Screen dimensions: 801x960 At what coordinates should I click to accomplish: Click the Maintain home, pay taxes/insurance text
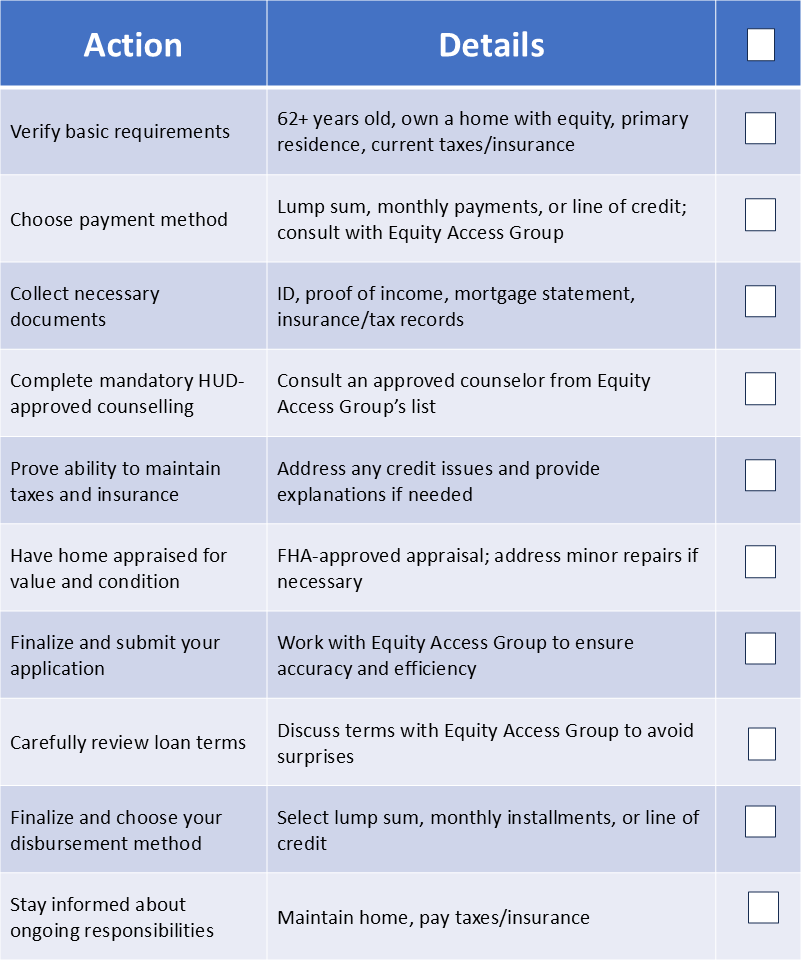pyautogui.click(x=433, y=917)
